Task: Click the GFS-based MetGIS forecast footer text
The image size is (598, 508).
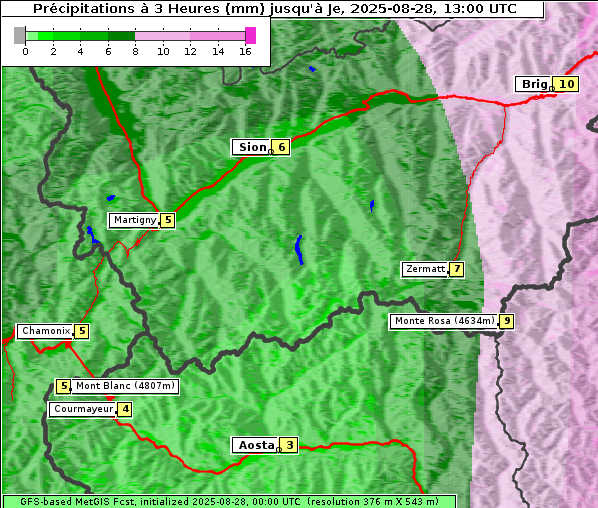Action: (229, 502)
